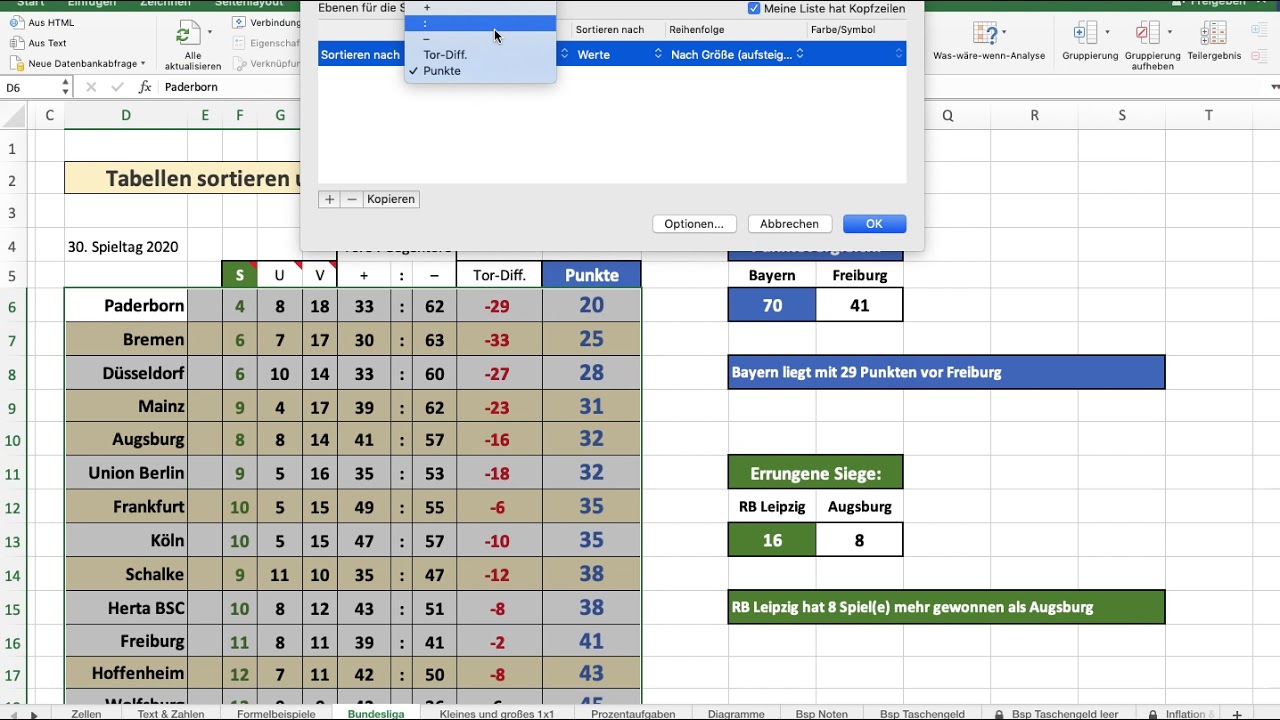The image size is (1280, 720).
Task: Click cell with 70 under Bayern
Action: [772, 305]
